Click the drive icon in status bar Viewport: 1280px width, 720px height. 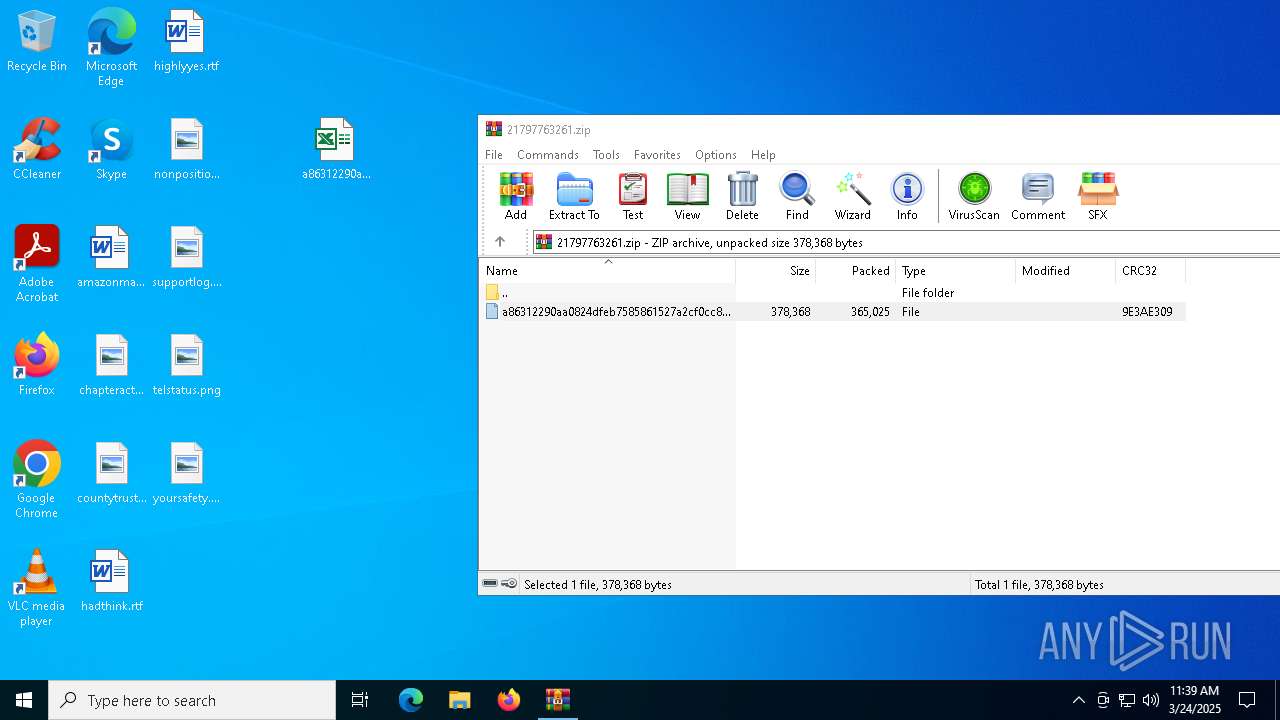coord(490,584)
